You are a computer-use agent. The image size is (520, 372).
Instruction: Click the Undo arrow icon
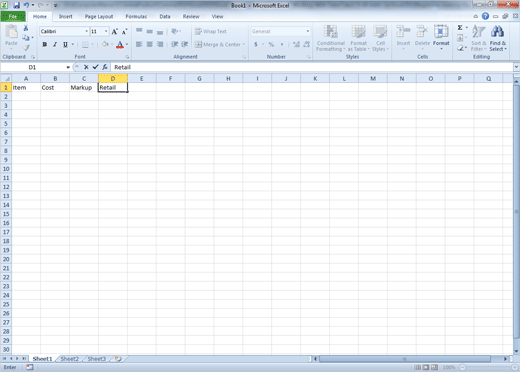[x=26, y=5]
